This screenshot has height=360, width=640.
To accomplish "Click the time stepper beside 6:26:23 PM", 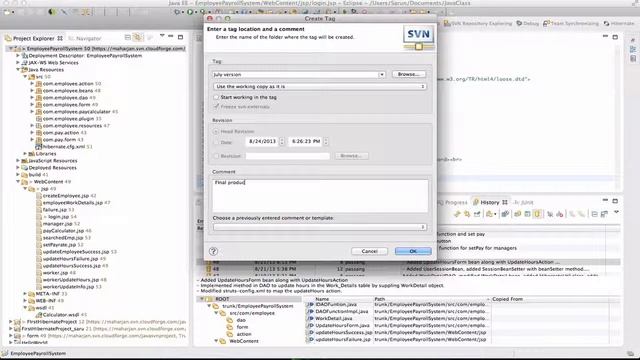I will pyautogui.click(x=326, y=141).
